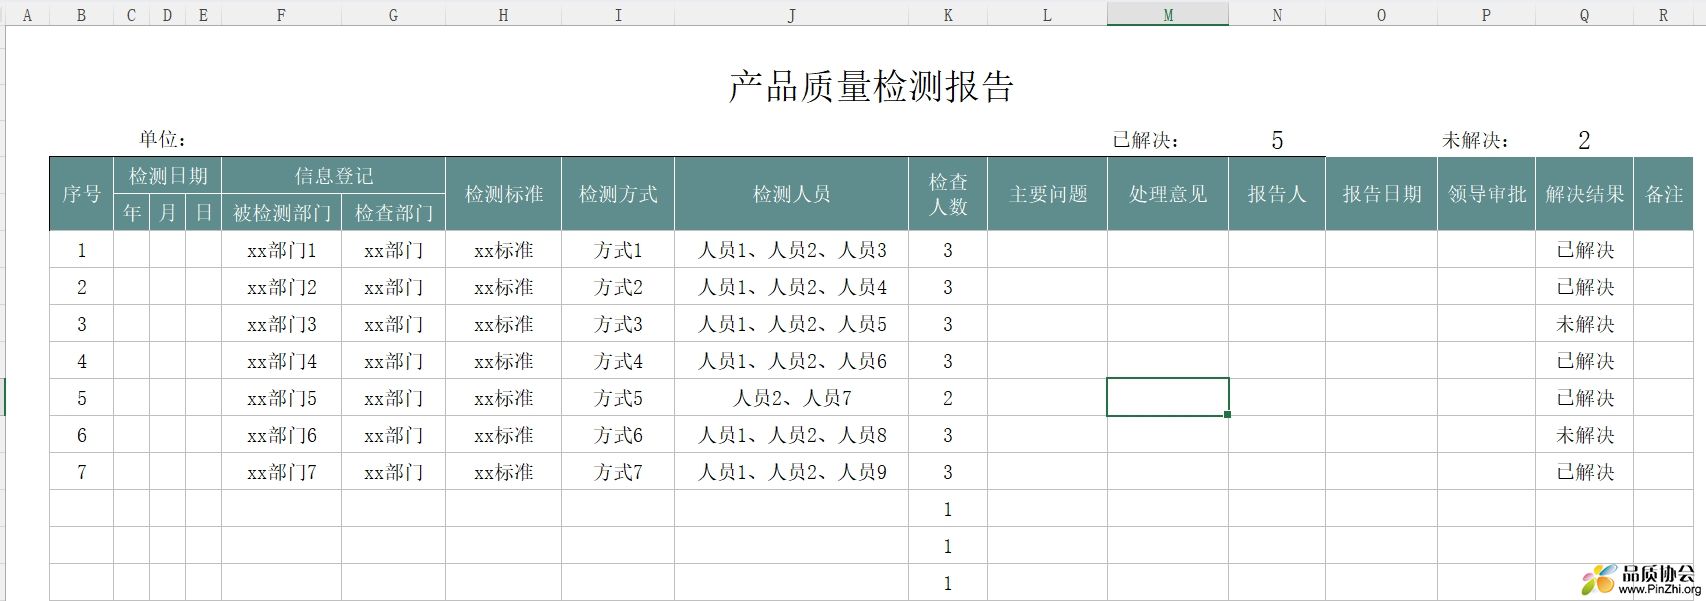Screen dimensions: 1706x601
Task: Select cell 人员1、人员2、人员8
Action: pos(791,435)
